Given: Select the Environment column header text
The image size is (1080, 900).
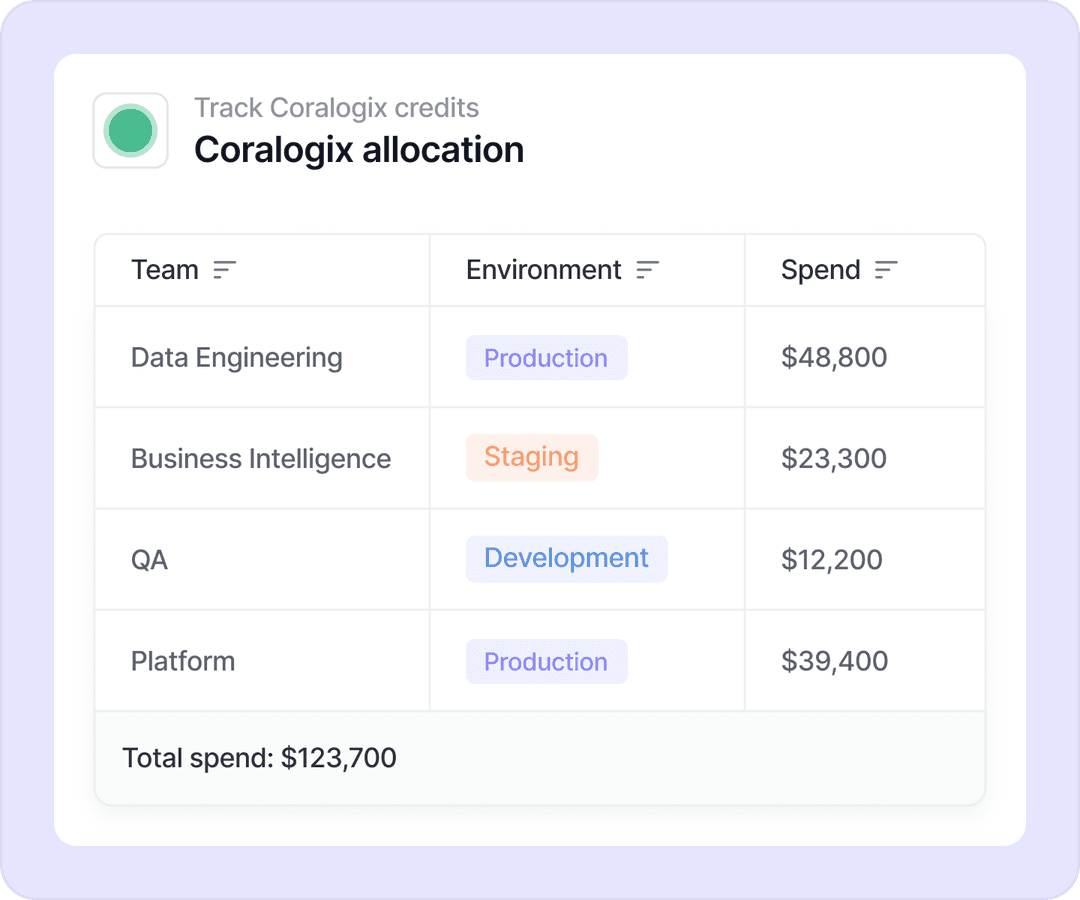Looking at the screenshot, I should coord(544,270).
